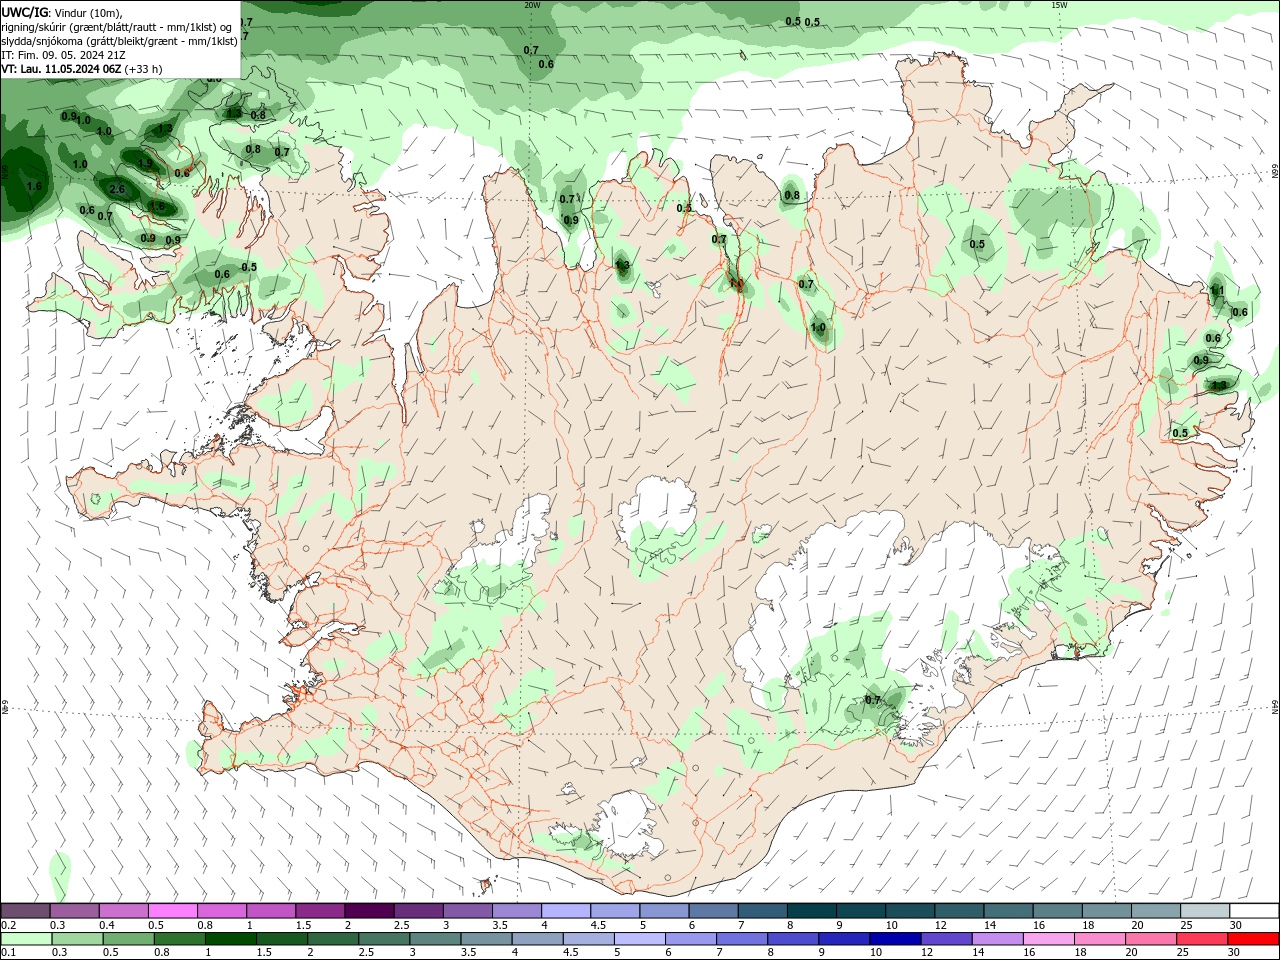Select top-row swatch starting at 3
Image resolution: width=1280 pixels, height=960 pixels.
pos(467,911)
